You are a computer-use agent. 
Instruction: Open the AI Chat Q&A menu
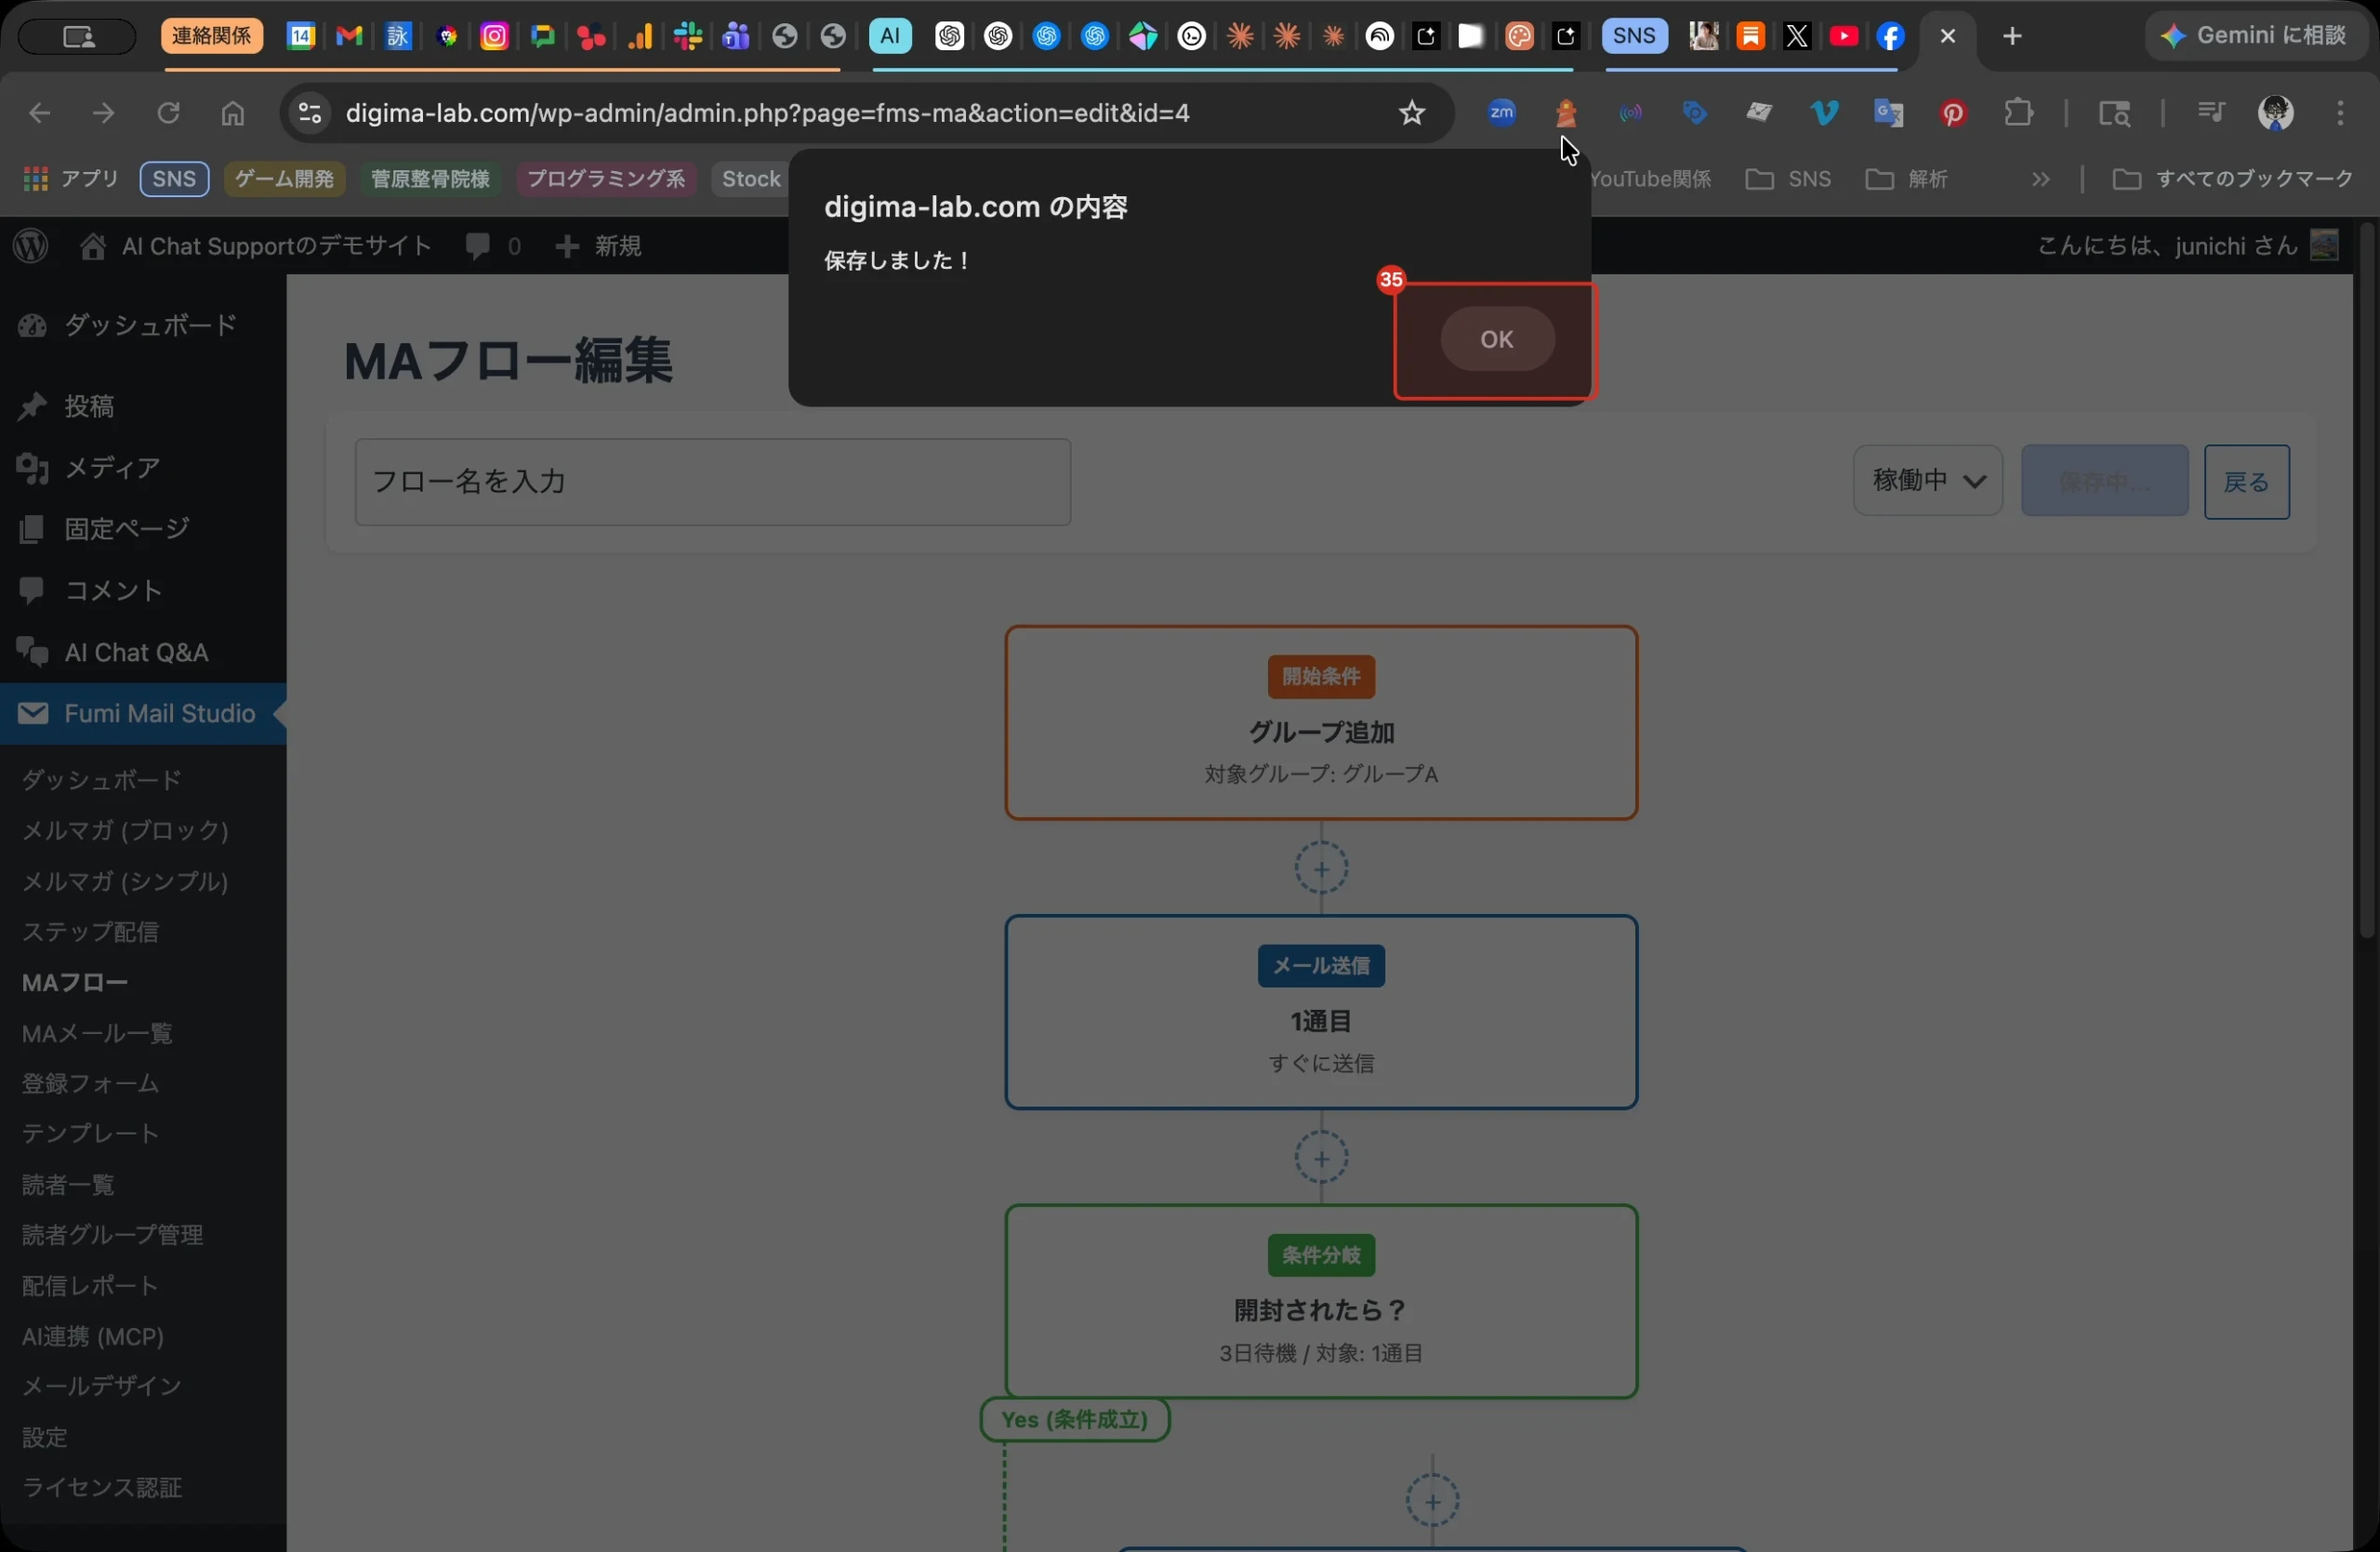point(143,652)
